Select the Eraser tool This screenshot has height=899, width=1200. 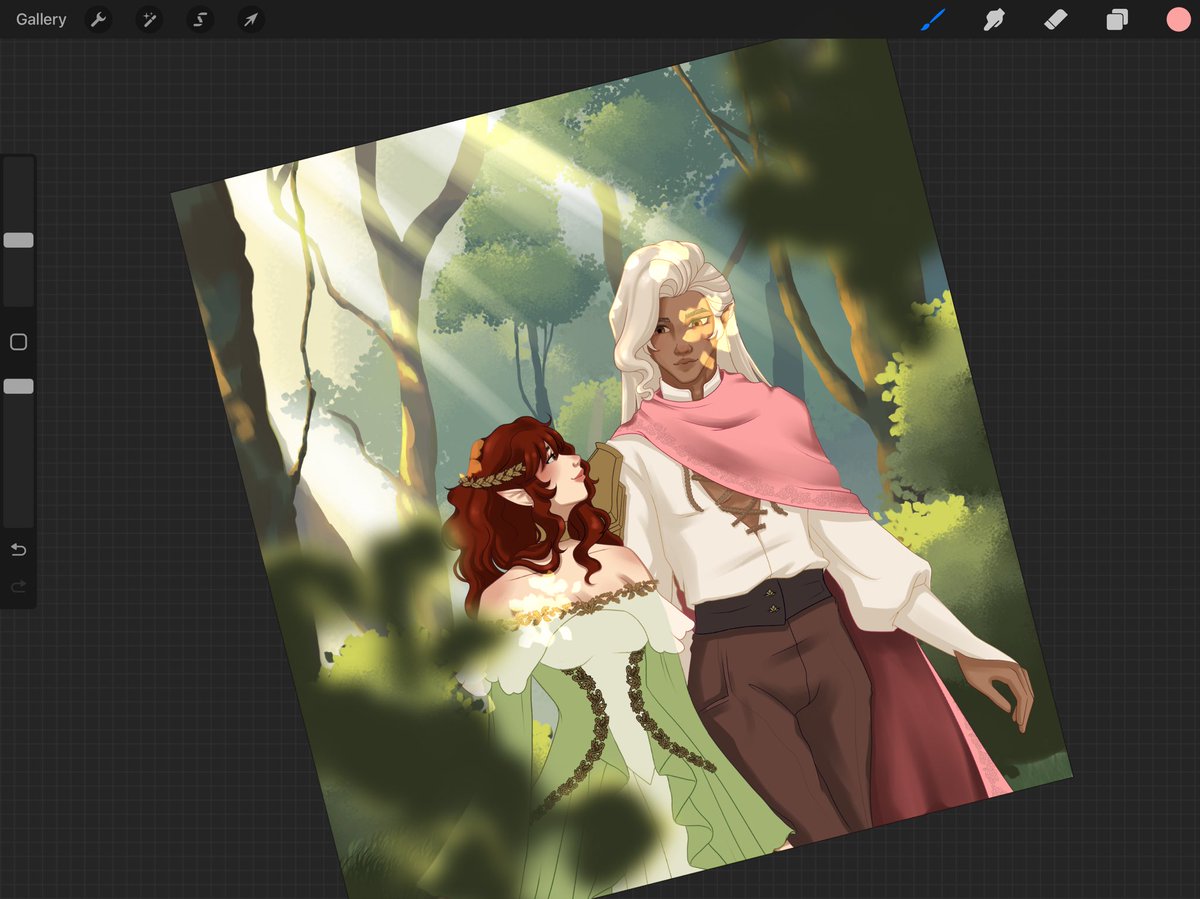click(x=1055, y=19)
